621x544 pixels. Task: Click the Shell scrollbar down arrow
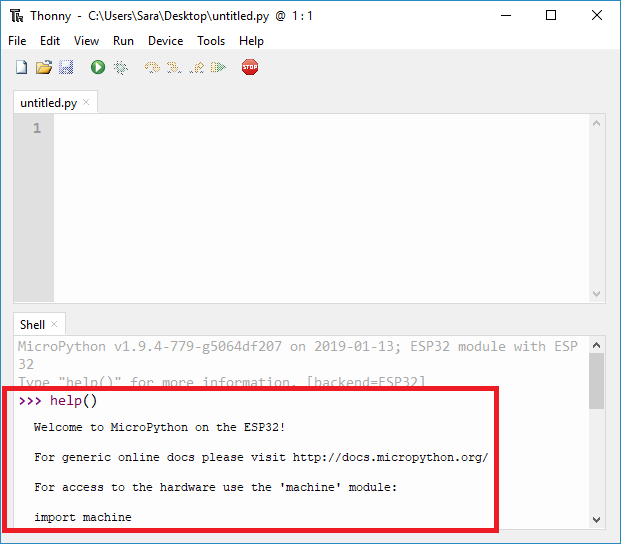click(597, 520)
